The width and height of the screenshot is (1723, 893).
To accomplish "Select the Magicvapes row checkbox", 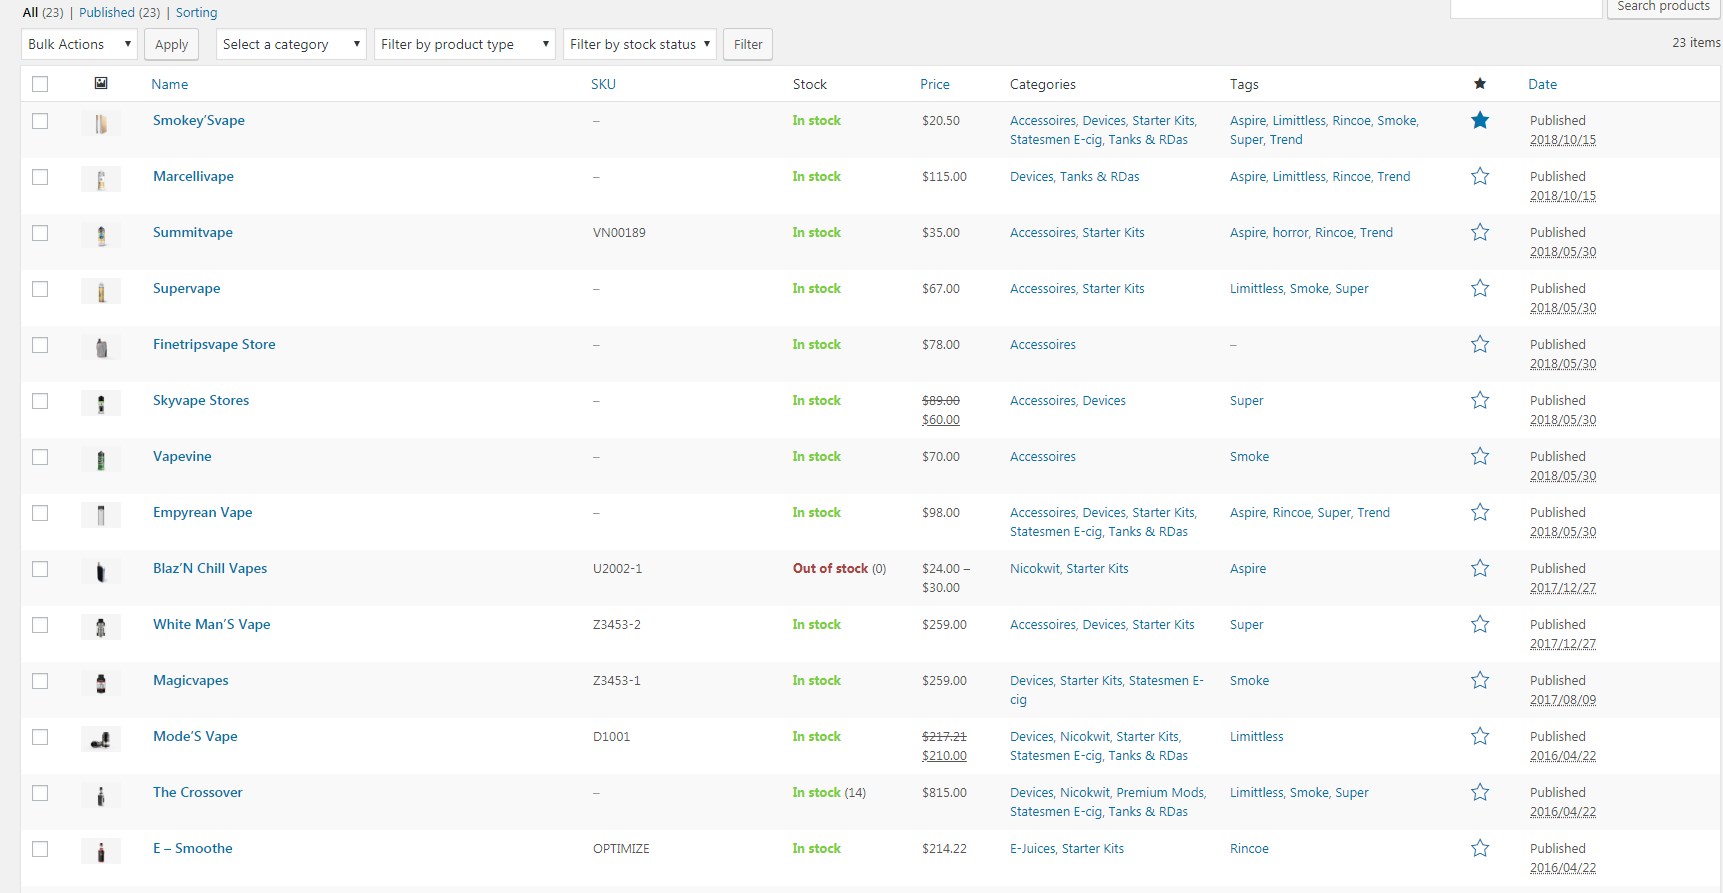I will 40,681.
